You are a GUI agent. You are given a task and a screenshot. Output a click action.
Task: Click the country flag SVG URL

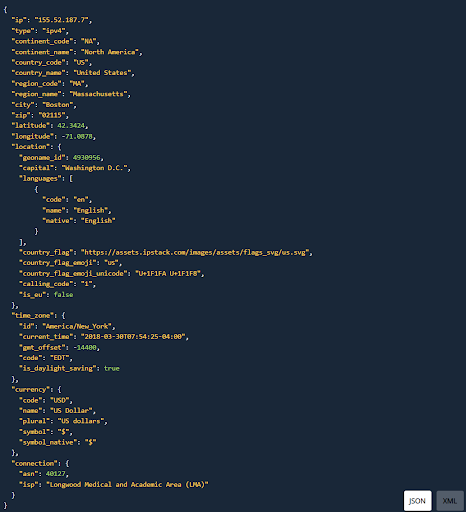click(x=195, y=252)
